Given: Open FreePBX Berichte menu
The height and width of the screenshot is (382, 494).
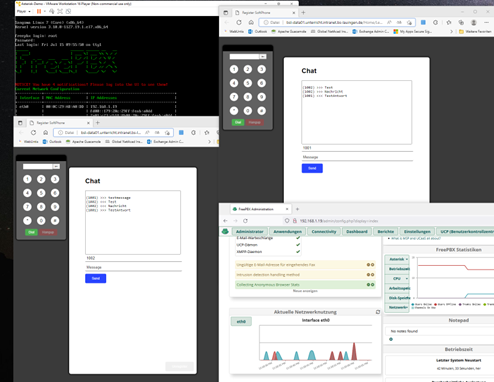Looking at the screenshot, I should click(x=386, y=232).
